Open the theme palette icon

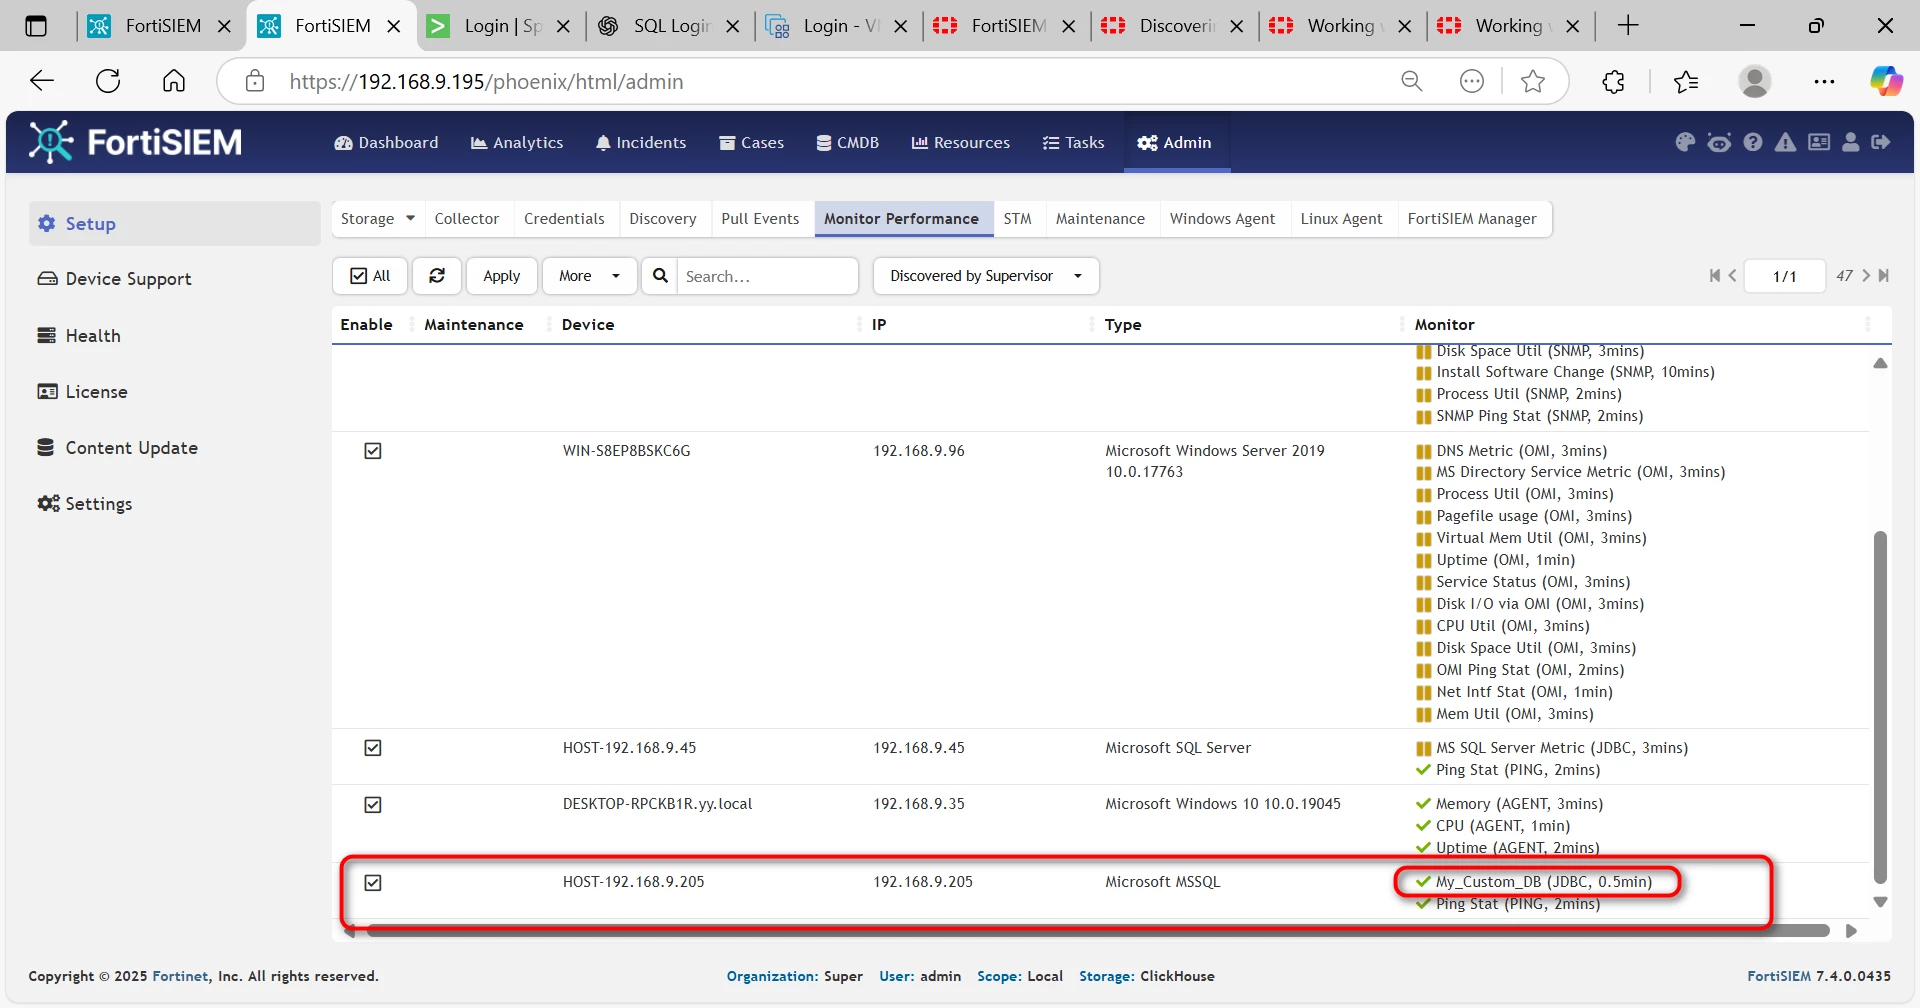[1685, 142]
